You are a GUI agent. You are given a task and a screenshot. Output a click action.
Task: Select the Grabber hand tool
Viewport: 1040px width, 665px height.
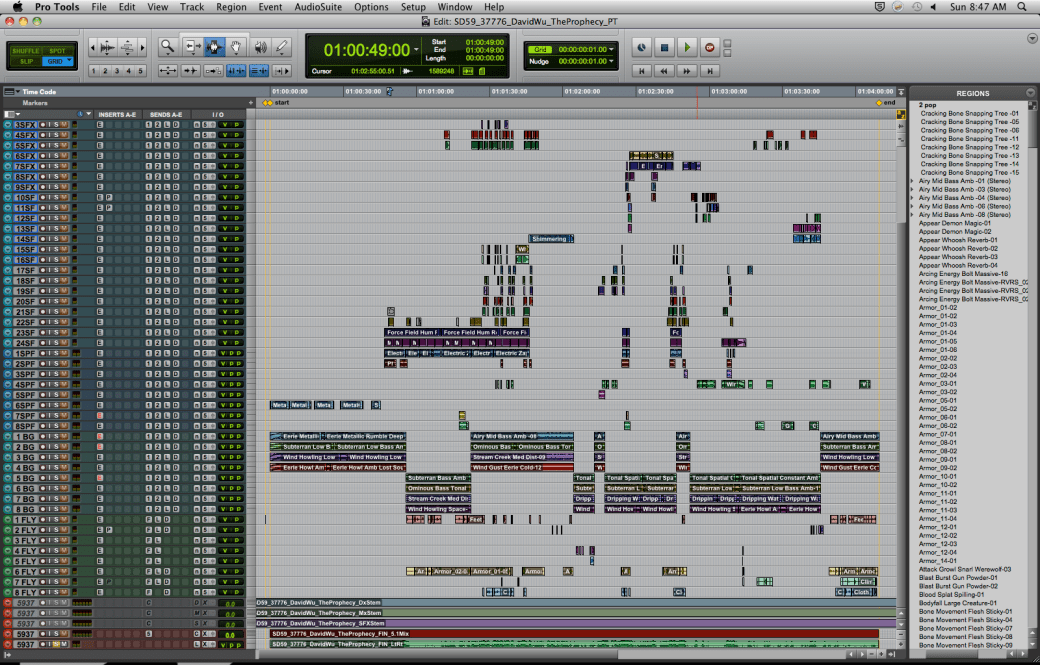(236, 47)
